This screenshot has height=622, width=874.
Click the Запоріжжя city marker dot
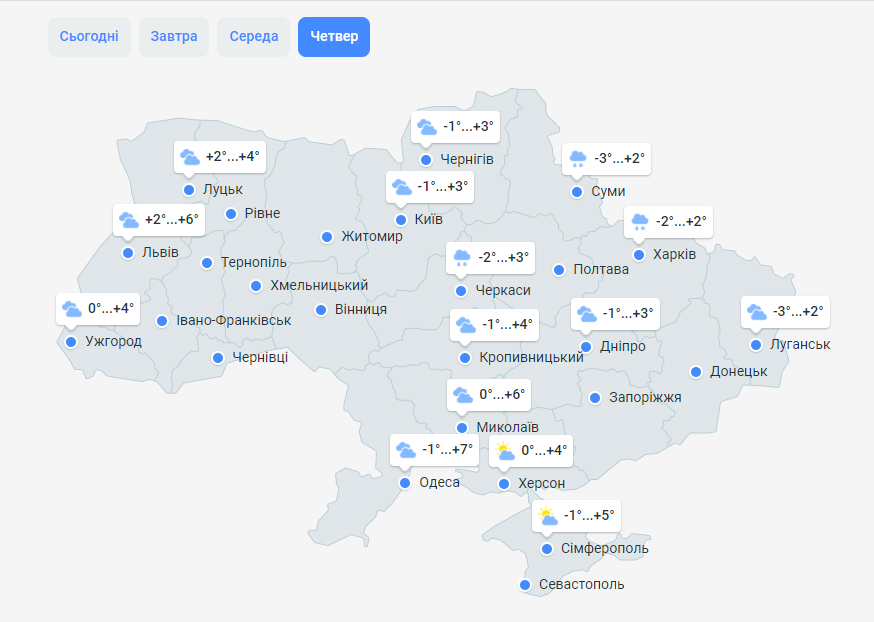point(595,398)
